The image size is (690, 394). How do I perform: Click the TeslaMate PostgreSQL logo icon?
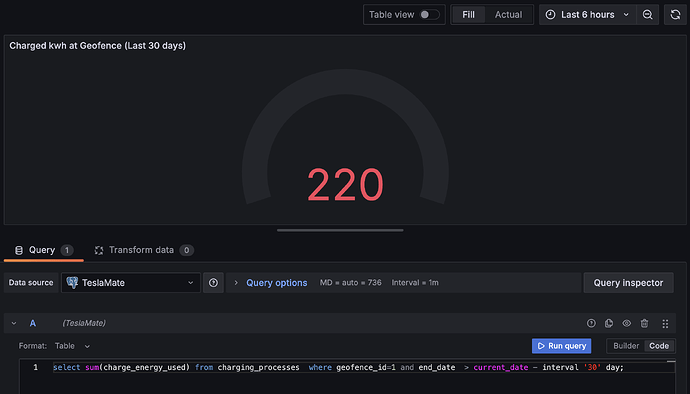pos(72,282)
